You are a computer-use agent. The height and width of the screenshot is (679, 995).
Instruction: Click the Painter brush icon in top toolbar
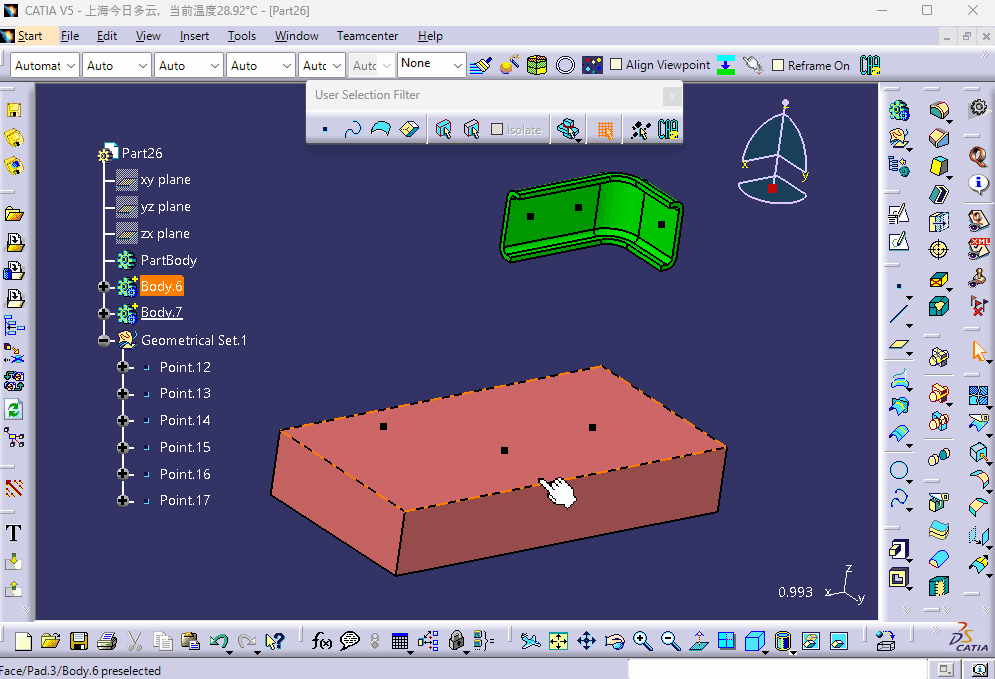[480, 65]
